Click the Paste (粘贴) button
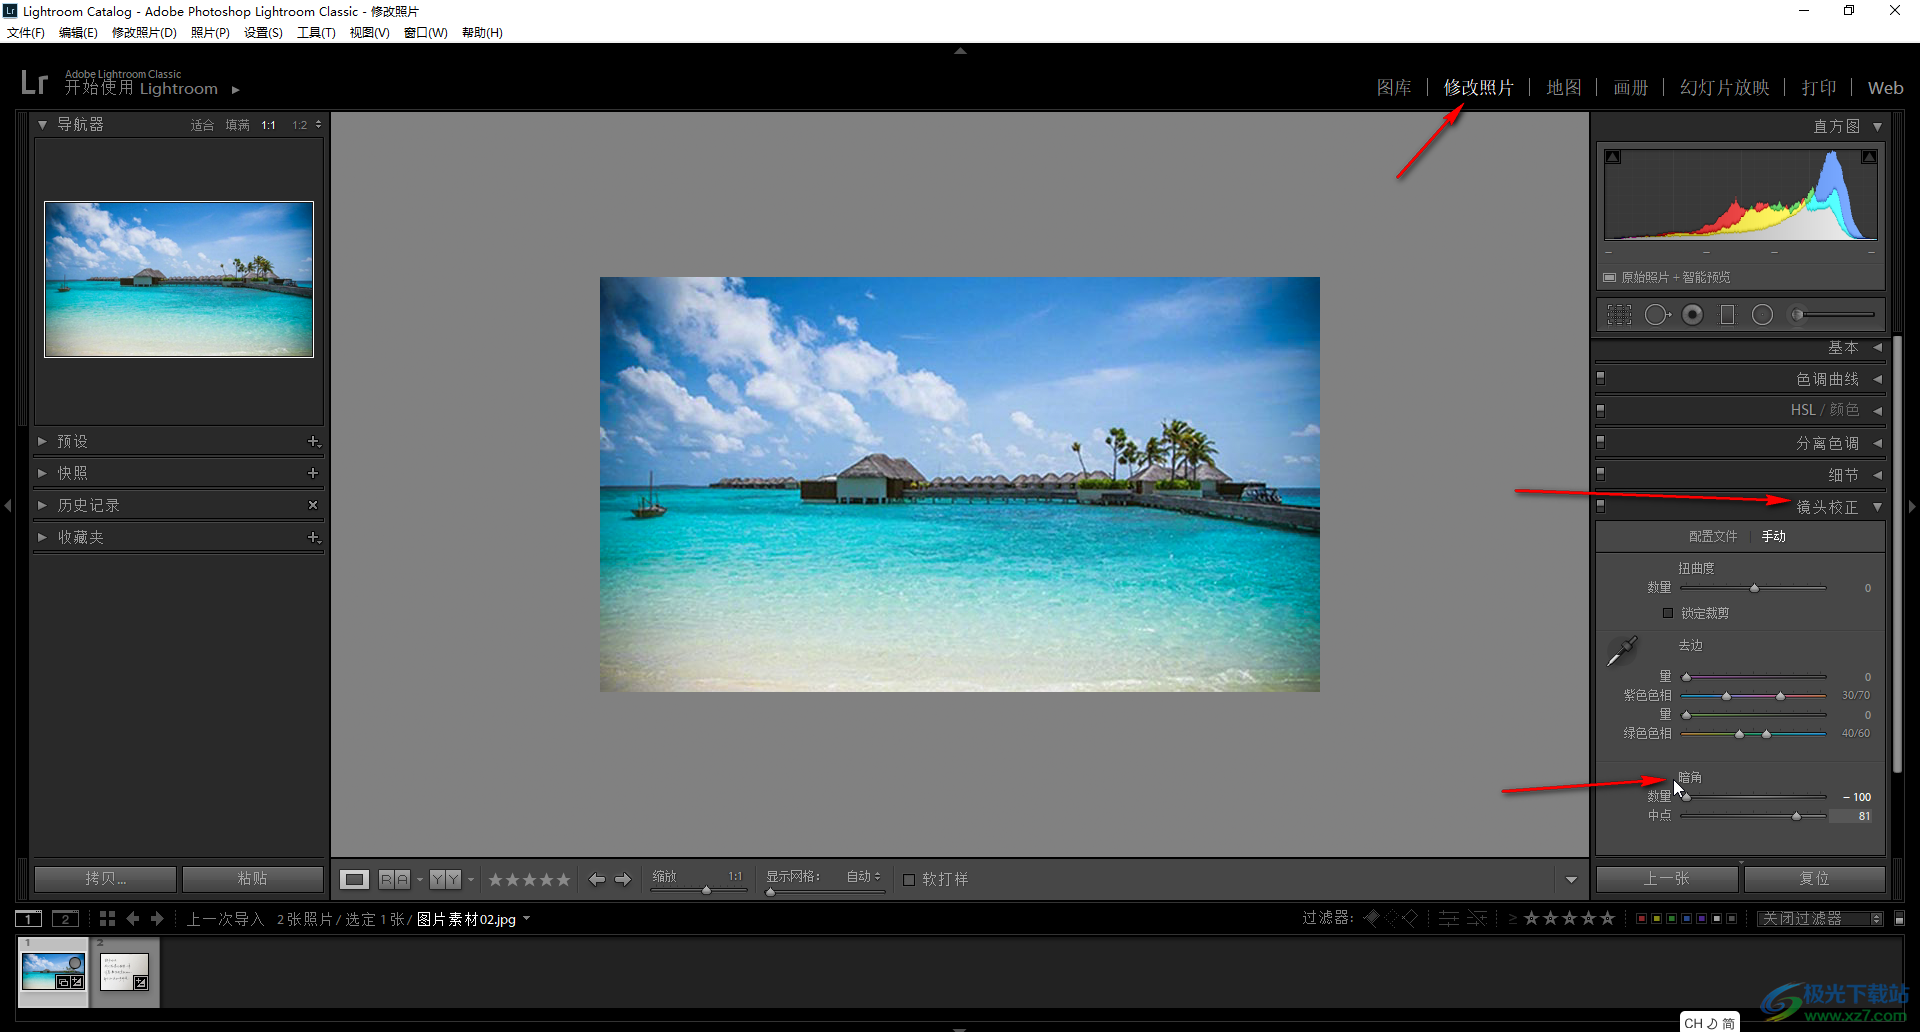 click(252, 879)
